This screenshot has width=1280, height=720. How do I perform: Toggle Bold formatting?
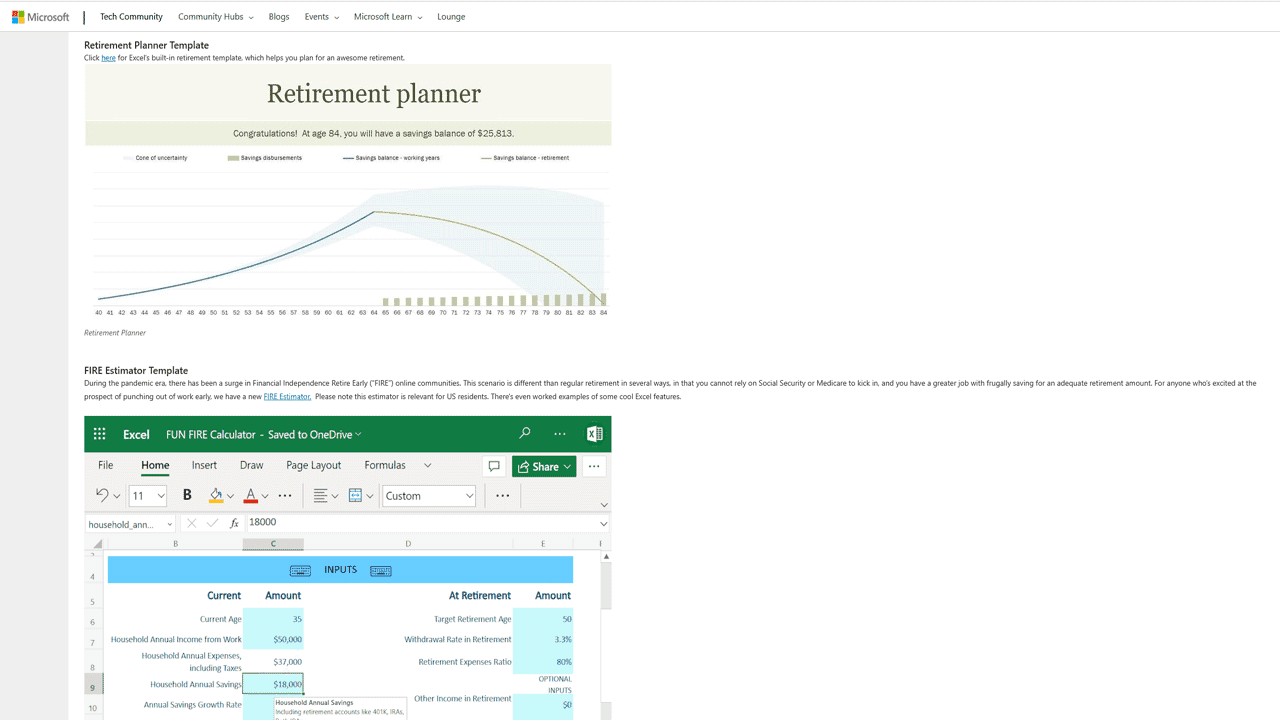pyautogui.click(x=187, y=495)
